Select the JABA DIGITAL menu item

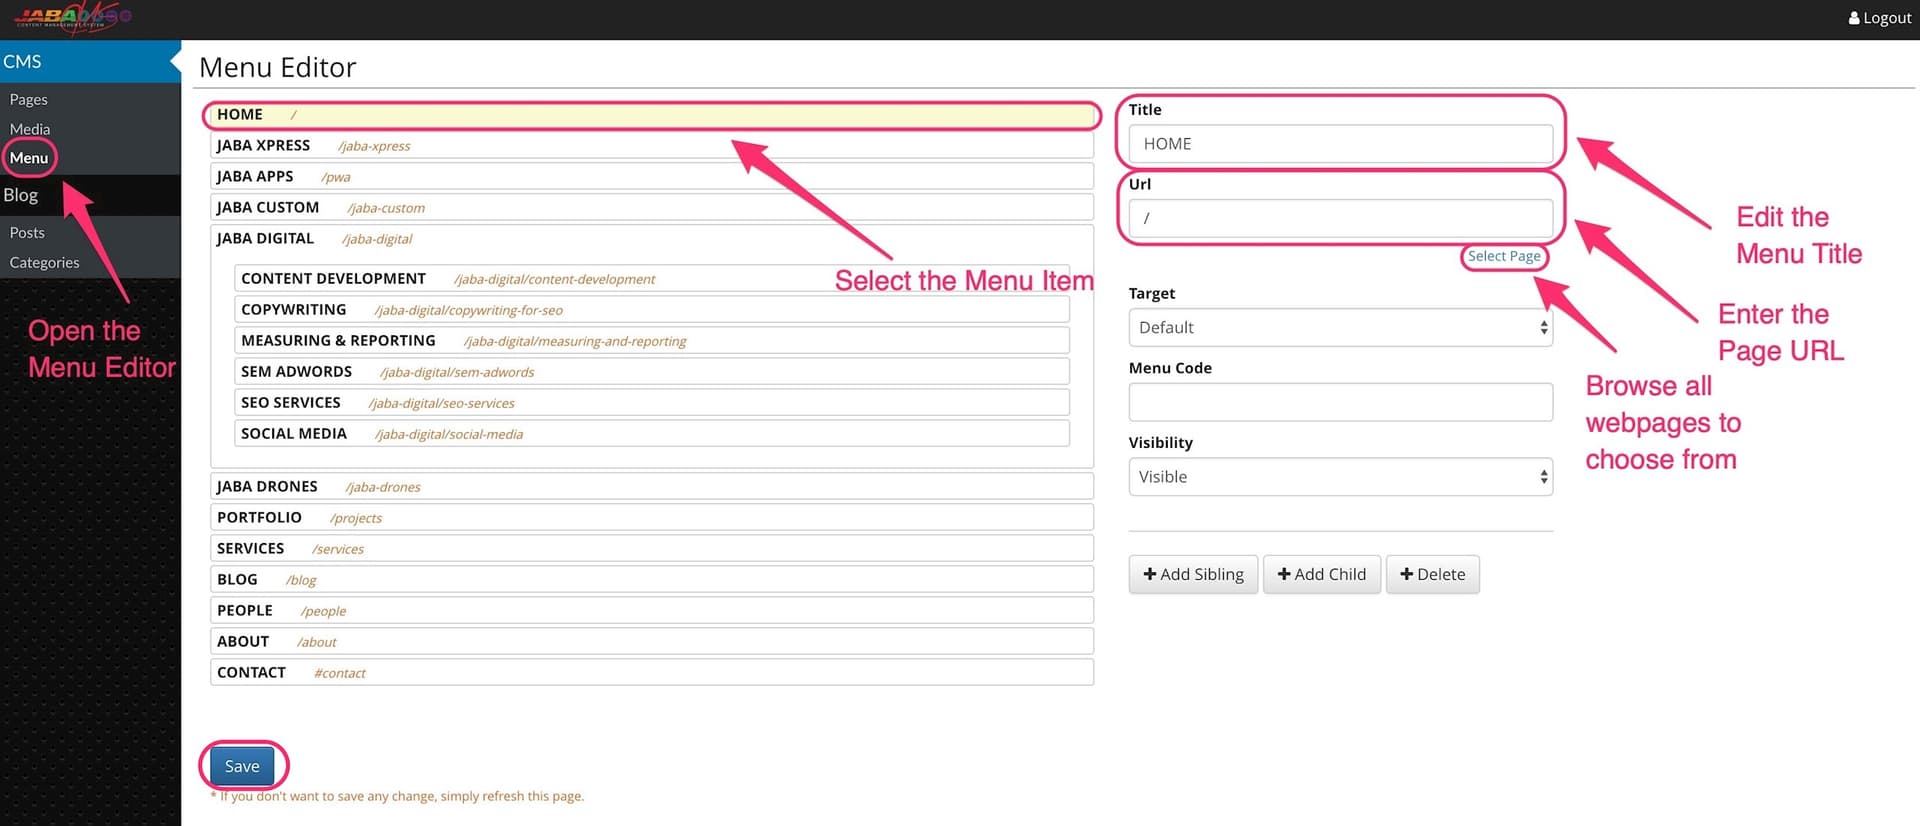click(652, 239)
